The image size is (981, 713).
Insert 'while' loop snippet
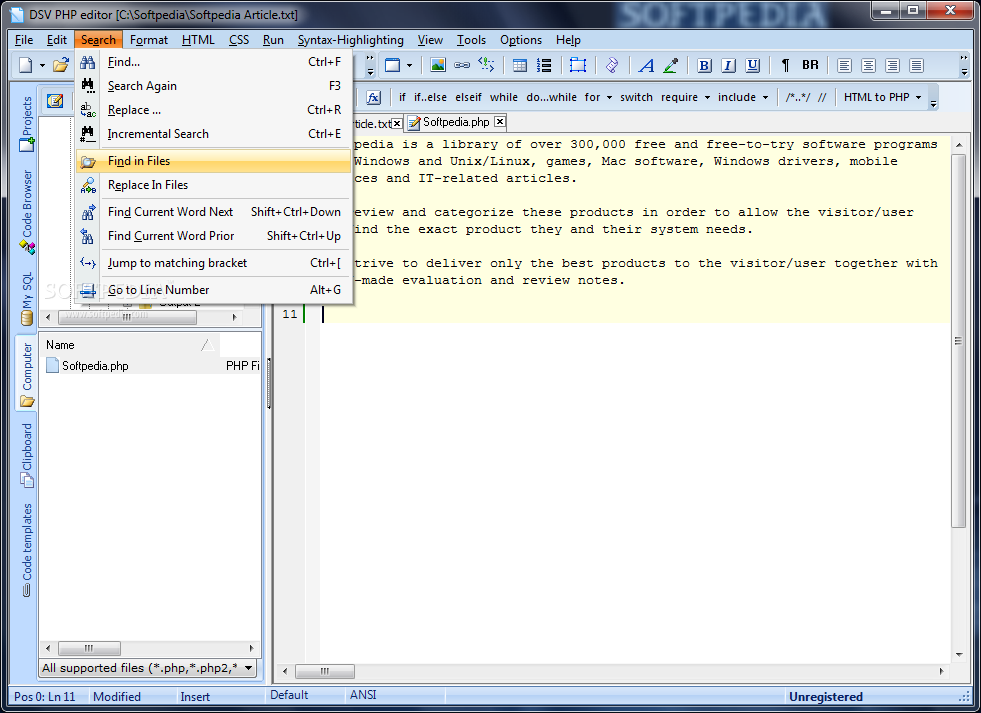(504, 98)
